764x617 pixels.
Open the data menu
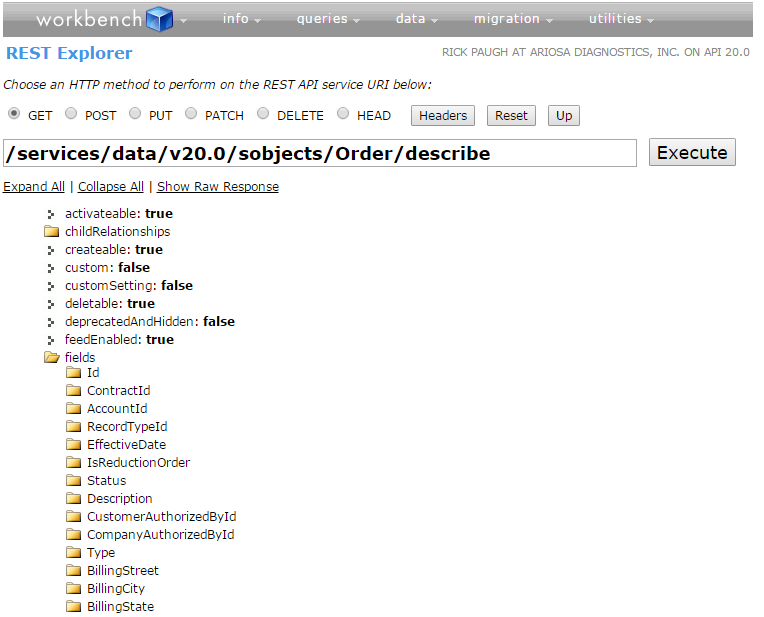click(417, 19)
